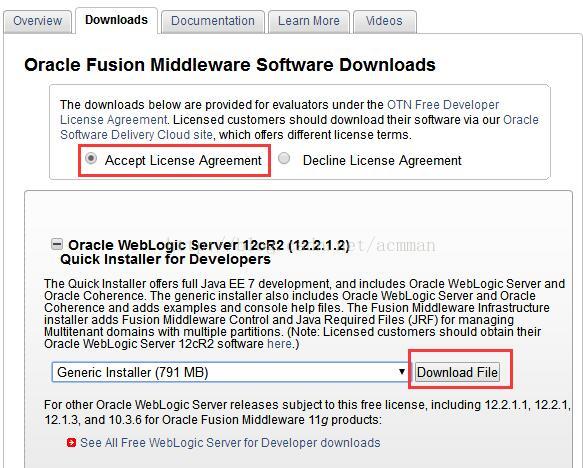Click the Oracle Fusion Middleware Software Downloads heading

coord(230,65)
